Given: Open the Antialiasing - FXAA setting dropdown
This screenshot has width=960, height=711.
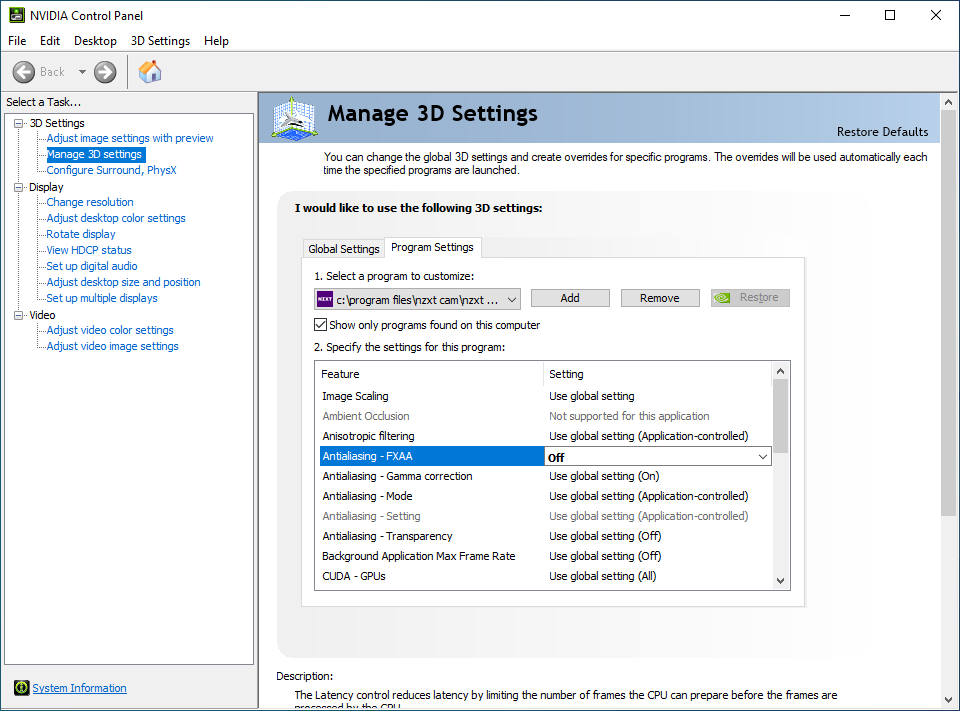Looking at the screenshot, I should tap(763, 457).
